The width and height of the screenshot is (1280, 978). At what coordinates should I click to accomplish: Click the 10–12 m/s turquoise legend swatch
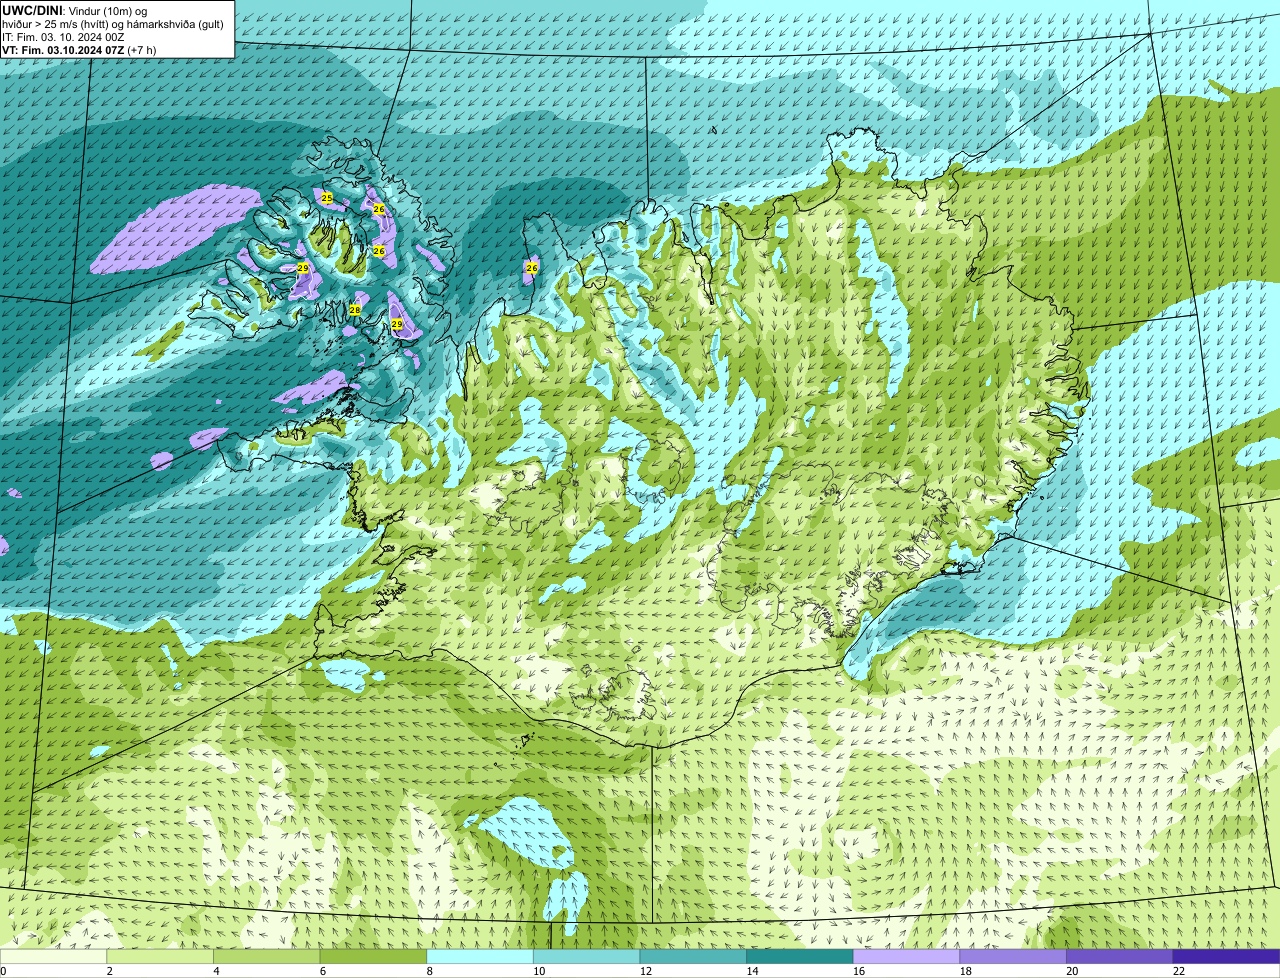(x=586, y=956)
